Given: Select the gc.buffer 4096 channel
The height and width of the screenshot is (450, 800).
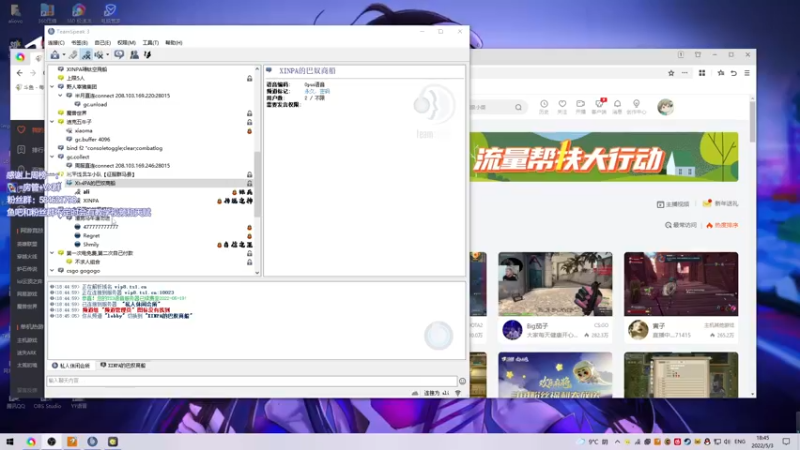Looking at the screenshot, I should point(92,139).
